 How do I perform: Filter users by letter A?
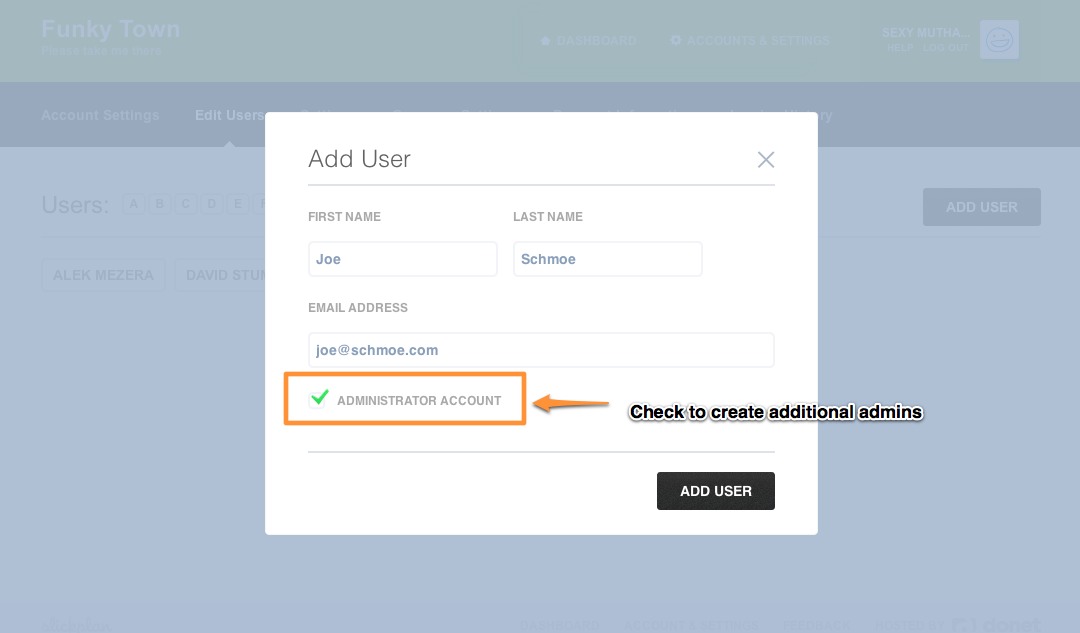pos(134,204)
